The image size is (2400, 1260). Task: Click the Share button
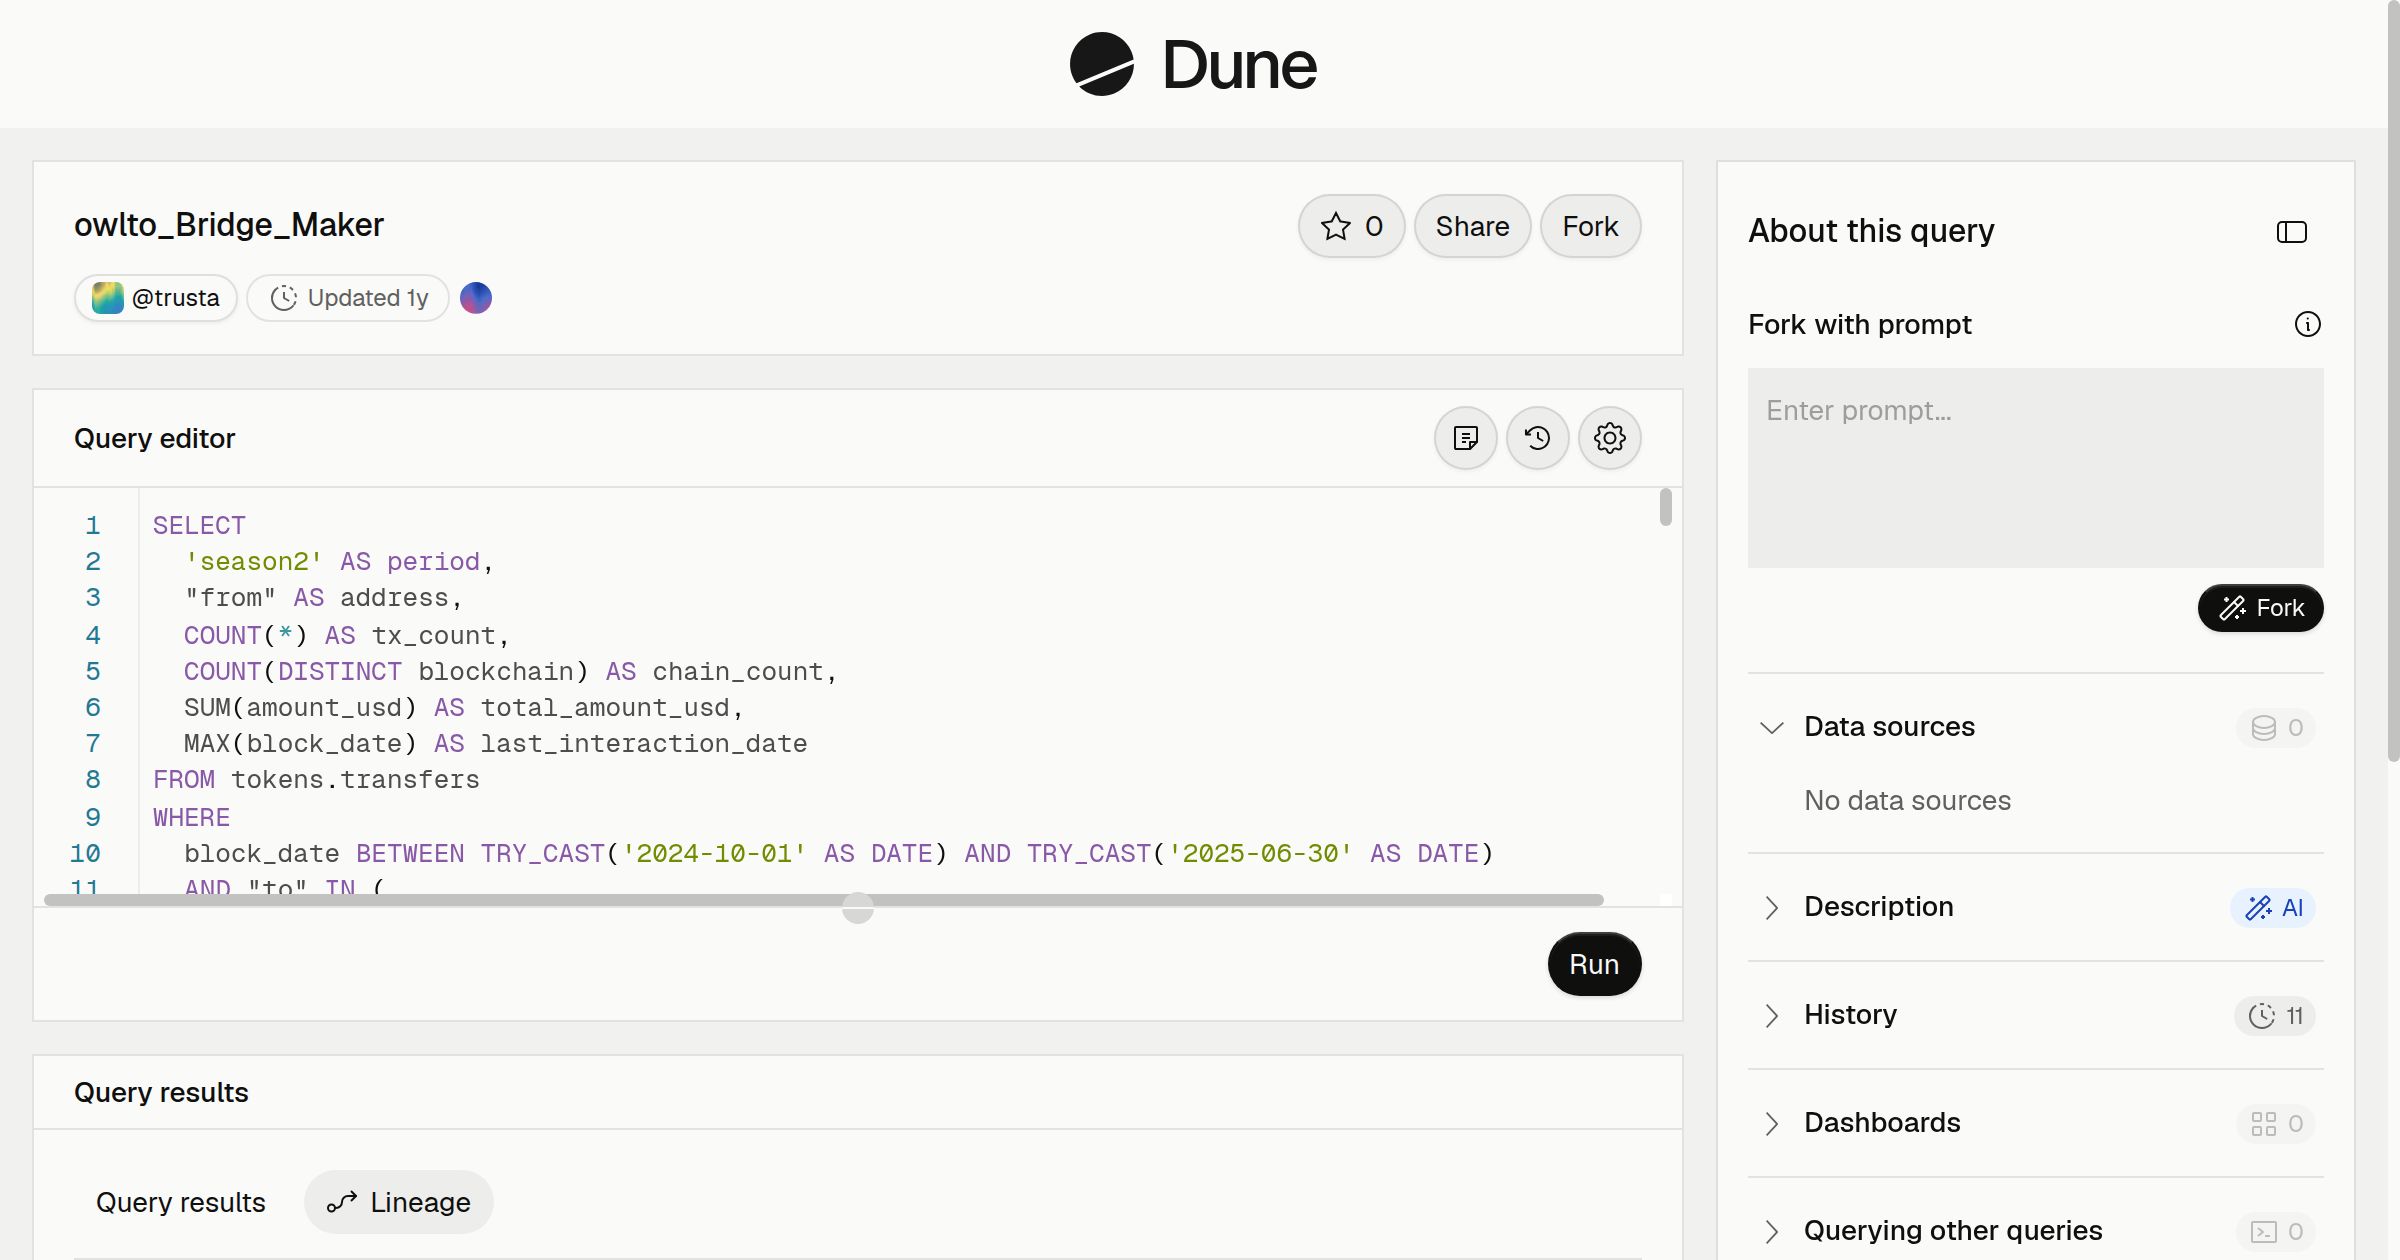1472,226
